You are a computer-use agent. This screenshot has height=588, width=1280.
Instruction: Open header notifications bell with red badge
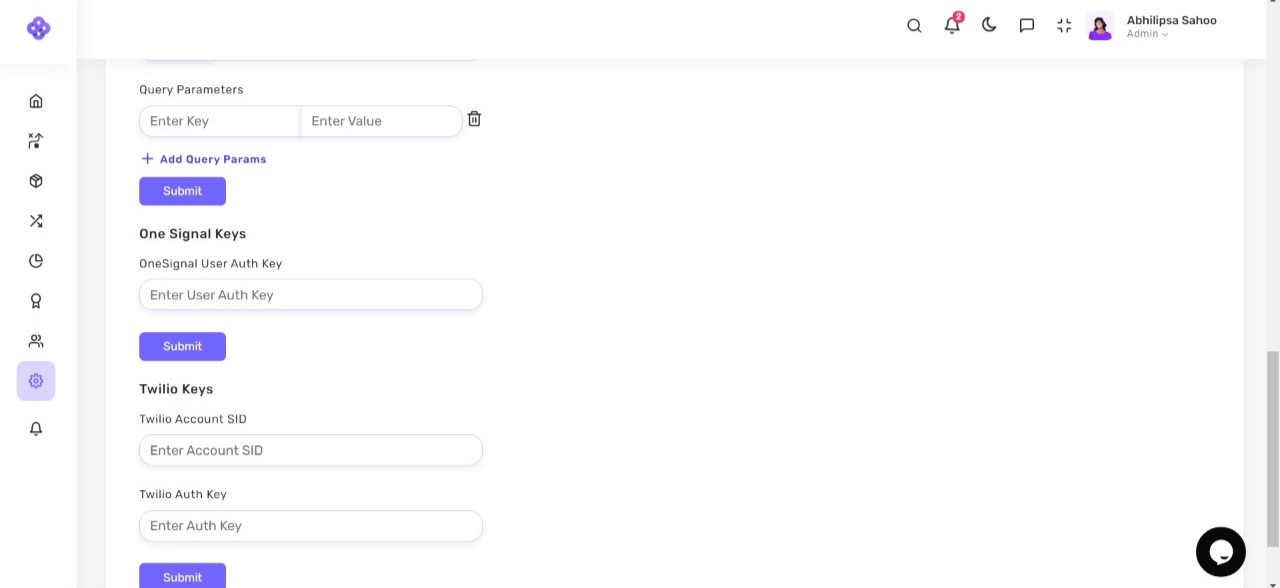952,26
